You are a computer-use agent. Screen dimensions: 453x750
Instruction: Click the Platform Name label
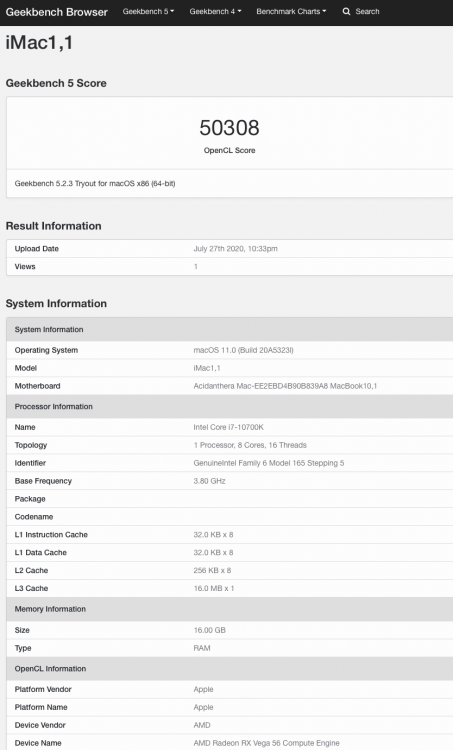point(41,707)
